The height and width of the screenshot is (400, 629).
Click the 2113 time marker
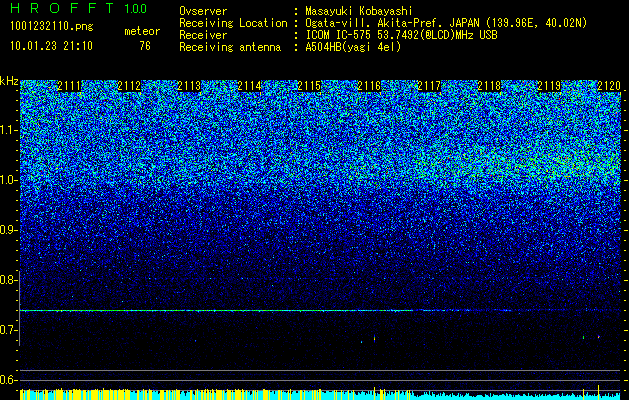tap(189, 86)
